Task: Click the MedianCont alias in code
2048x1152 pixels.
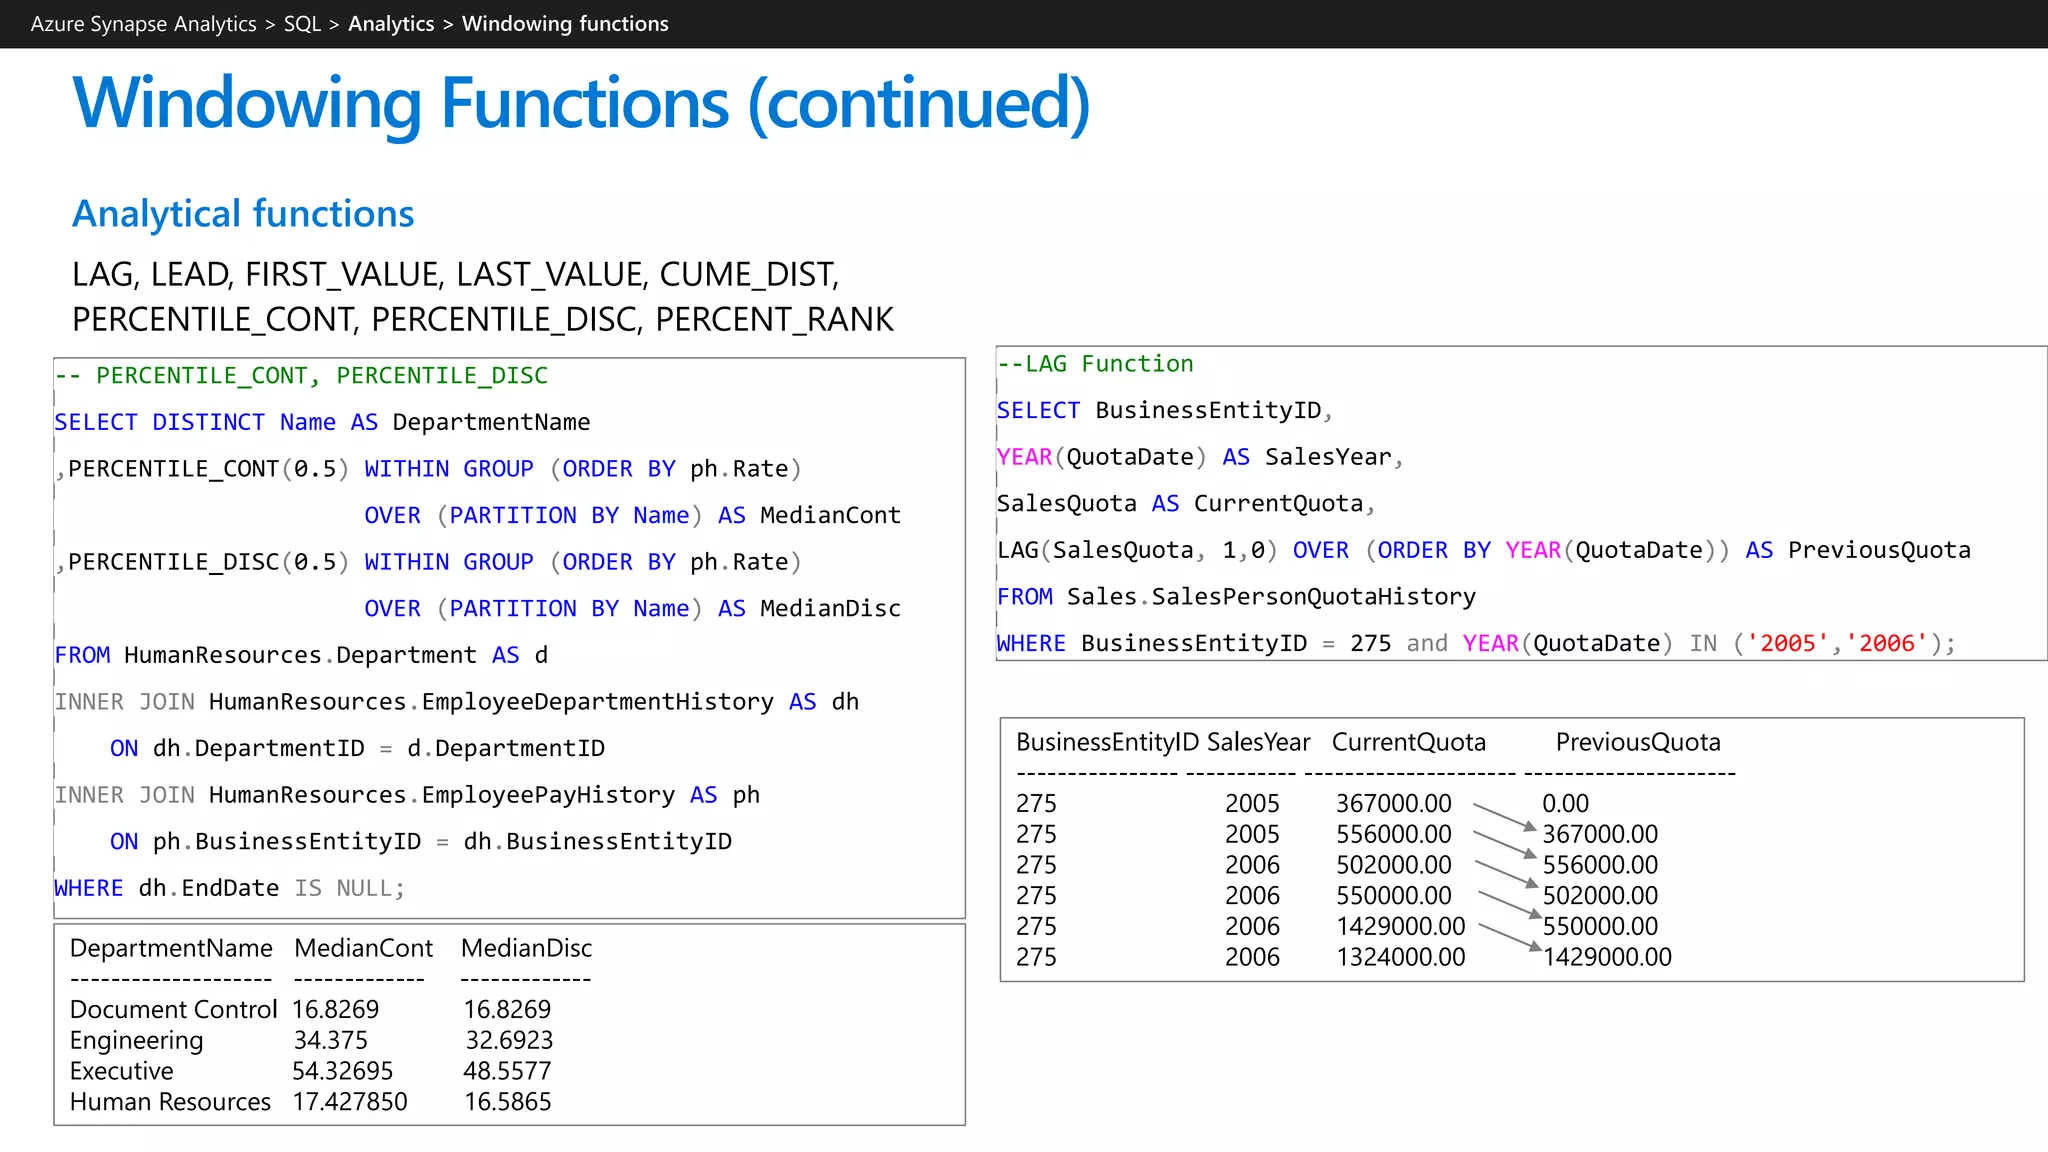Action: (830, 515)
